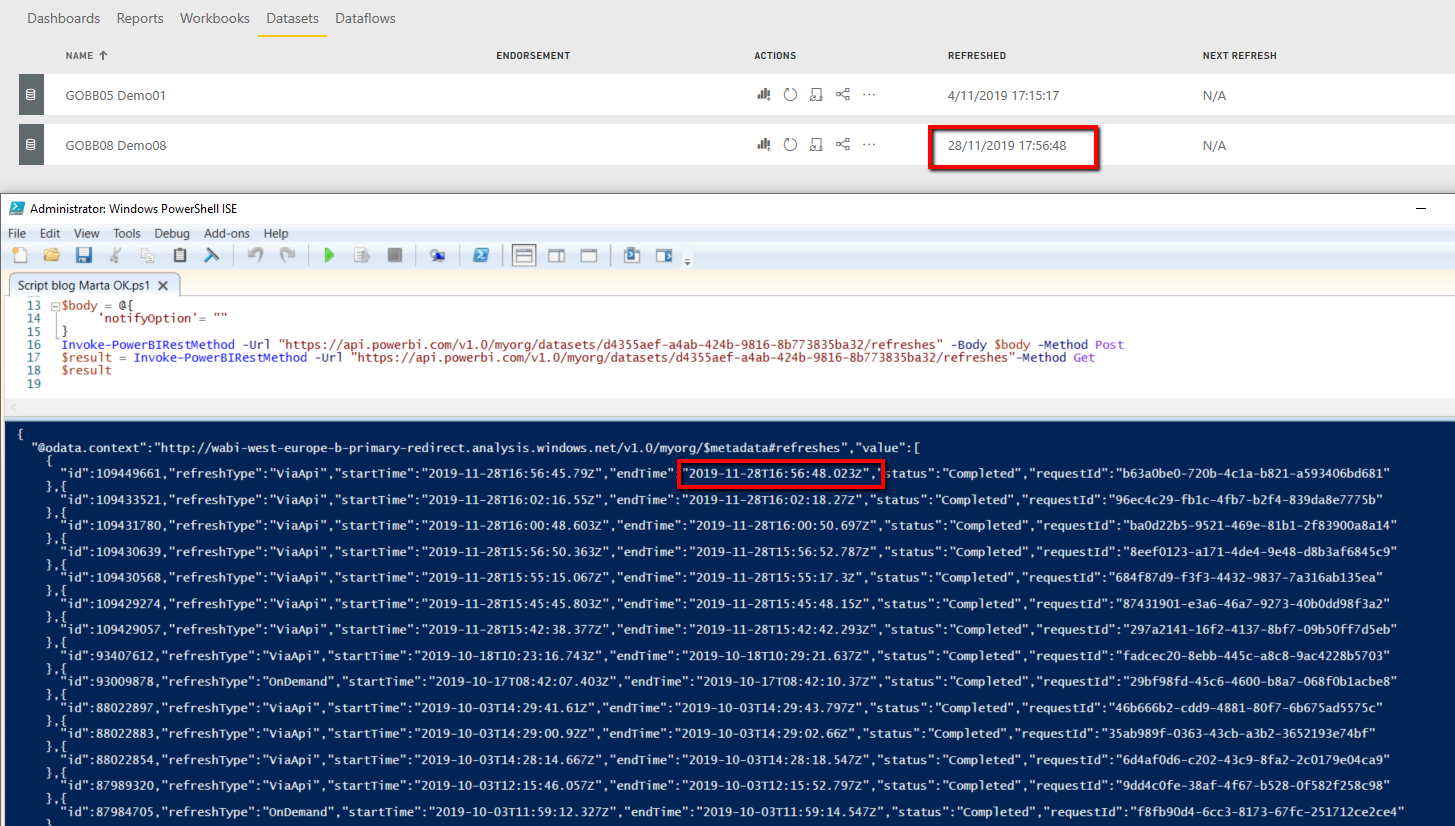This screenshot has width=1455, height=826.
Task: Click share icon for GOBB08 Demo08
Action: point(842,145)
